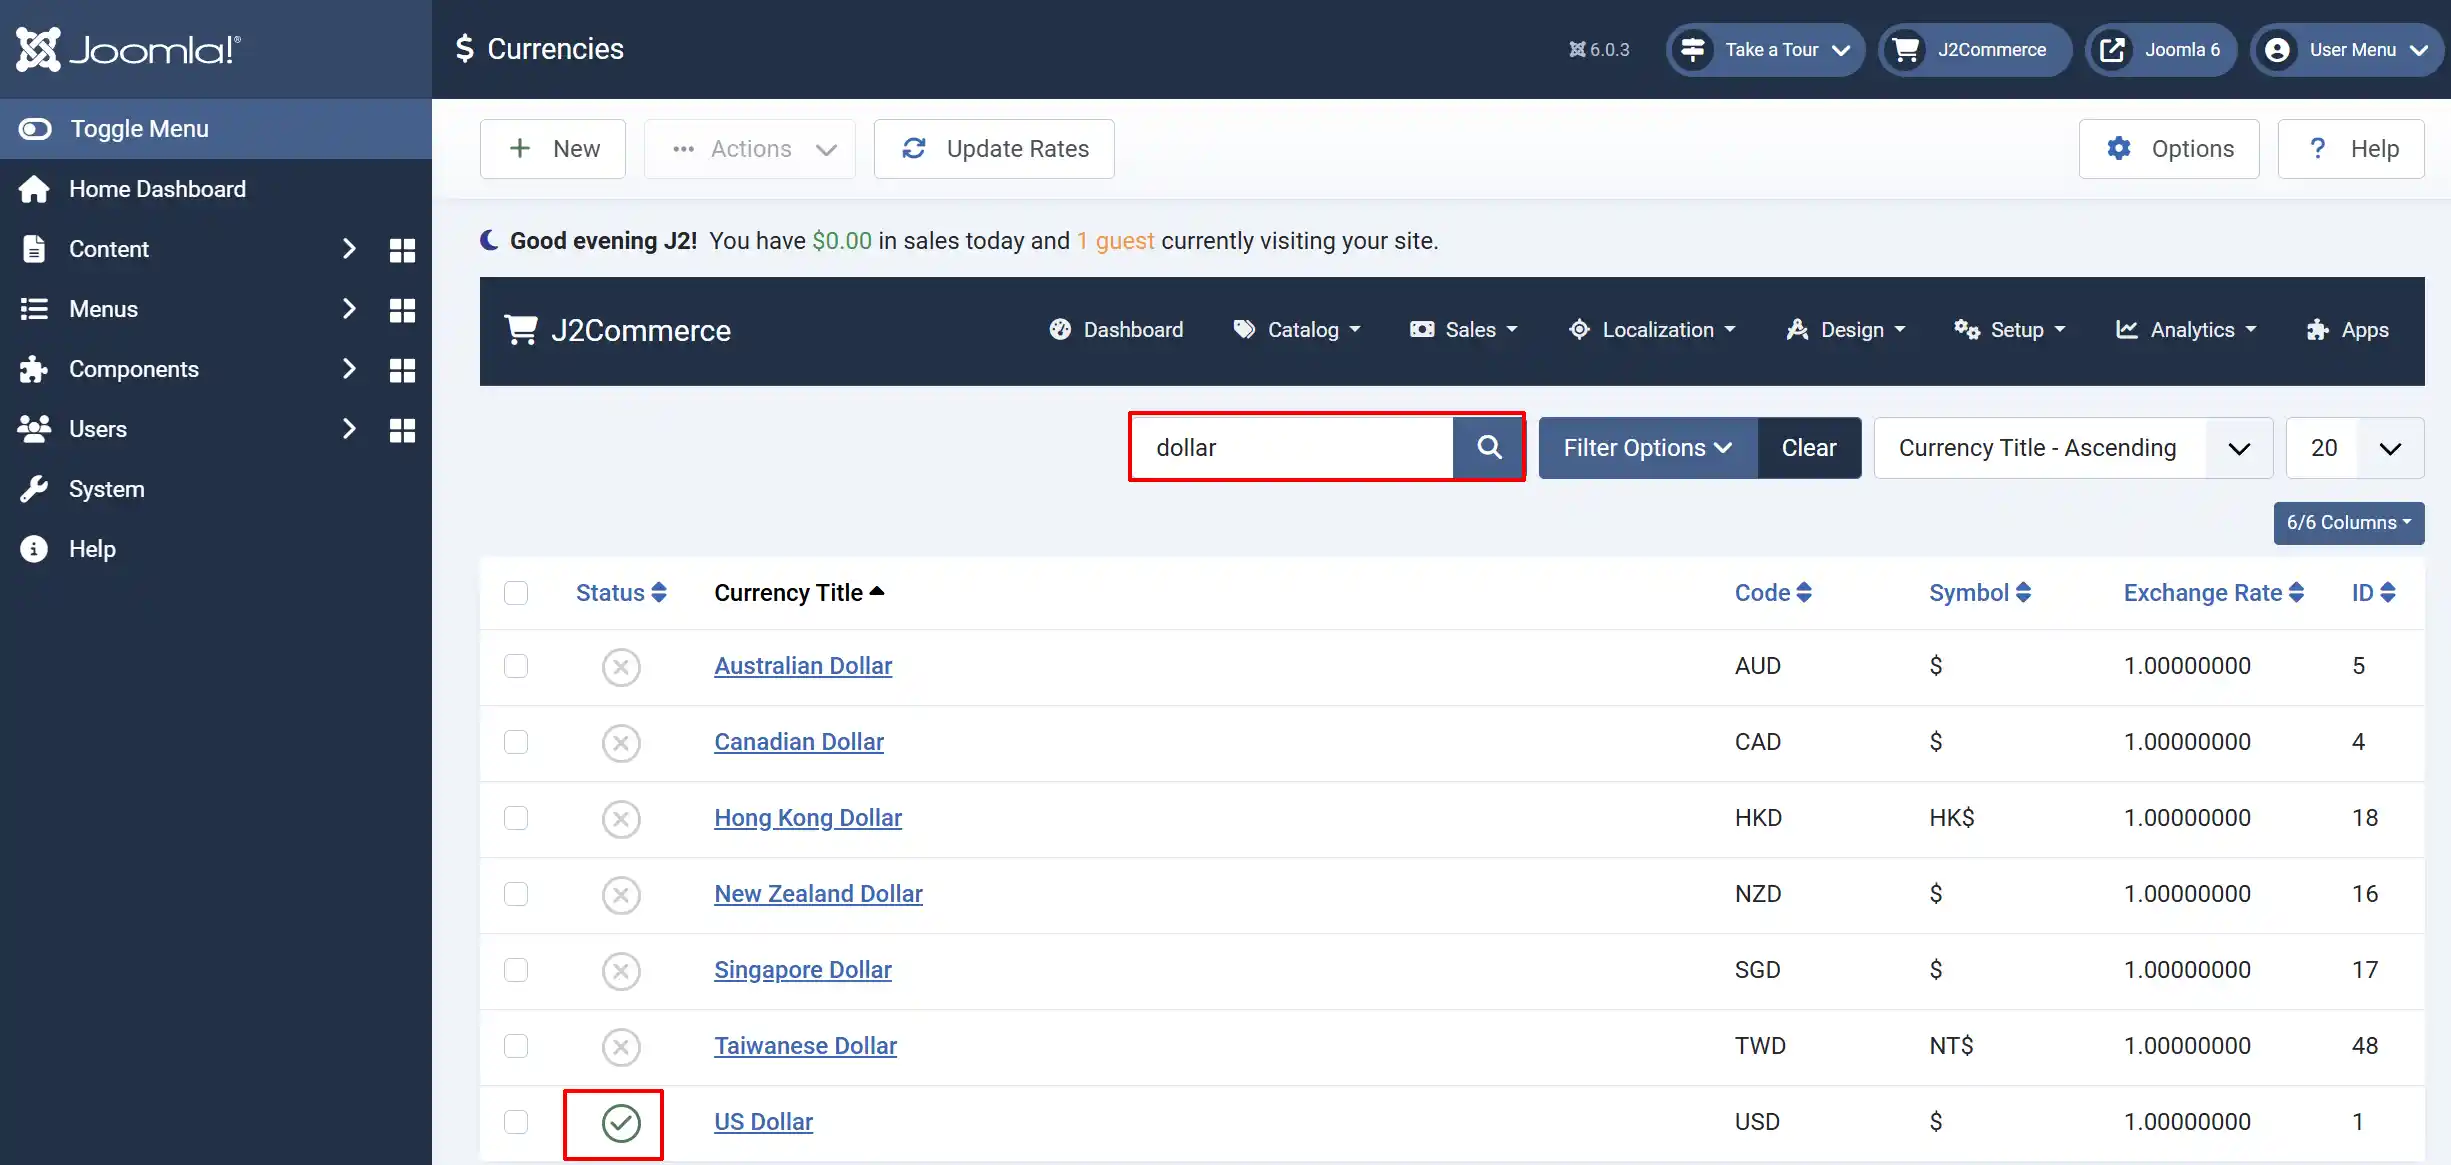Sort by Symbol column arrows
The height and width of the screenshot is (1165, 2451).
(x=2023, y=593)
